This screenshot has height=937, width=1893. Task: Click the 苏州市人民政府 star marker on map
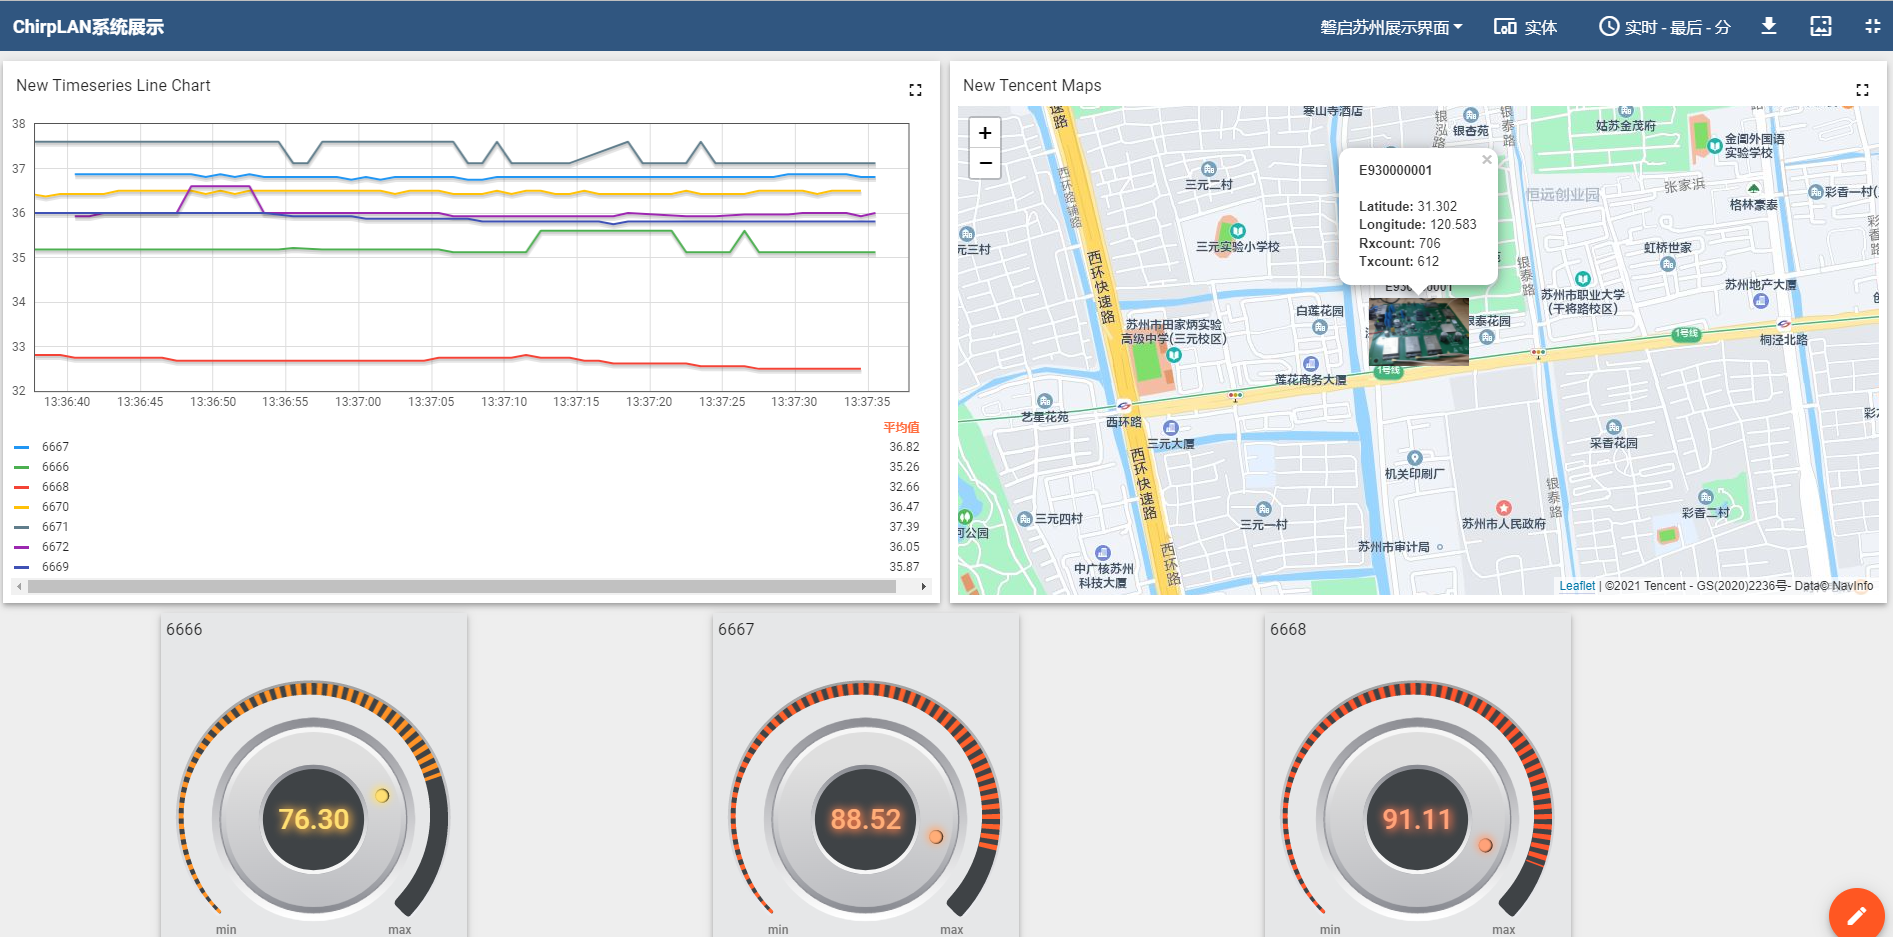tap(1503, 508)
